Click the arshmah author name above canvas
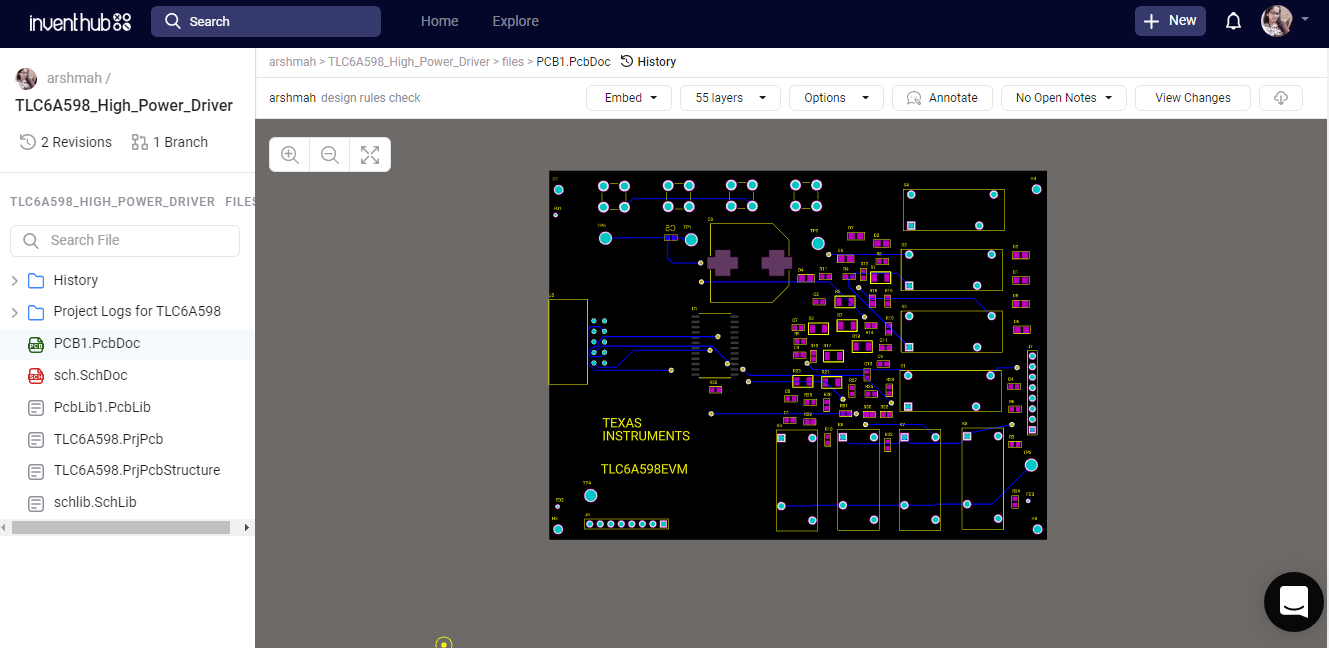 point(293,98)
